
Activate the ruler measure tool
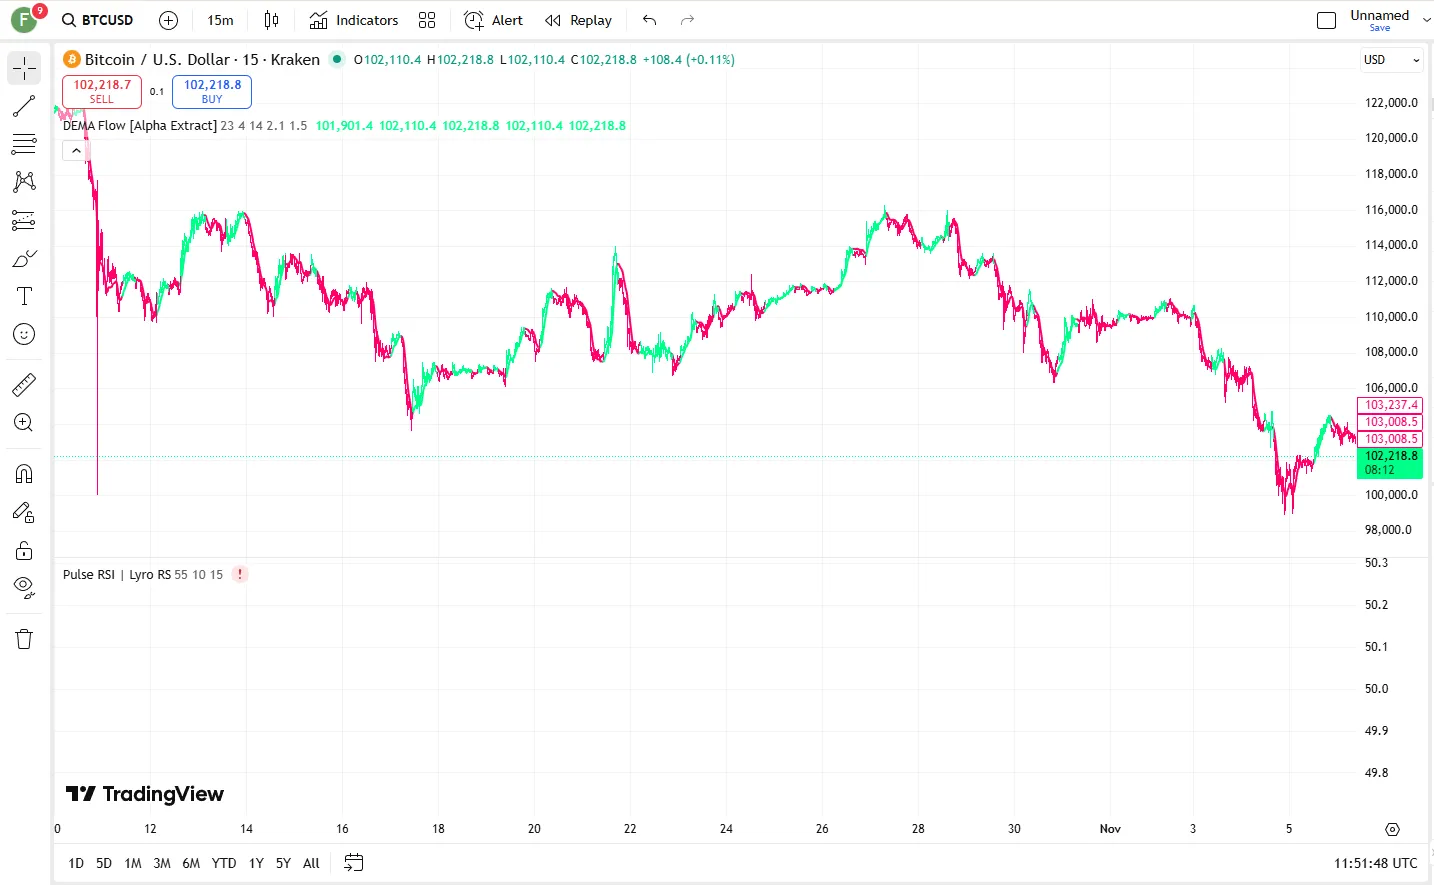pyautogui.click(x=24, y=384)
